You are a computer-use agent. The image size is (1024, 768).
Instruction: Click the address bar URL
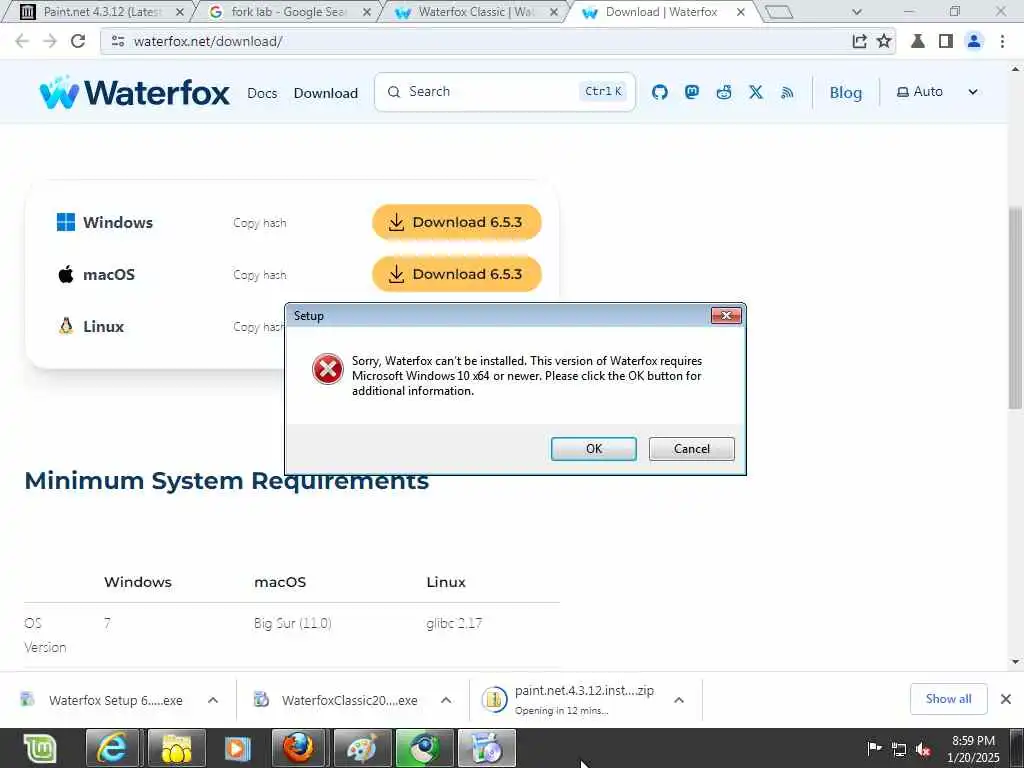[208, 41]
